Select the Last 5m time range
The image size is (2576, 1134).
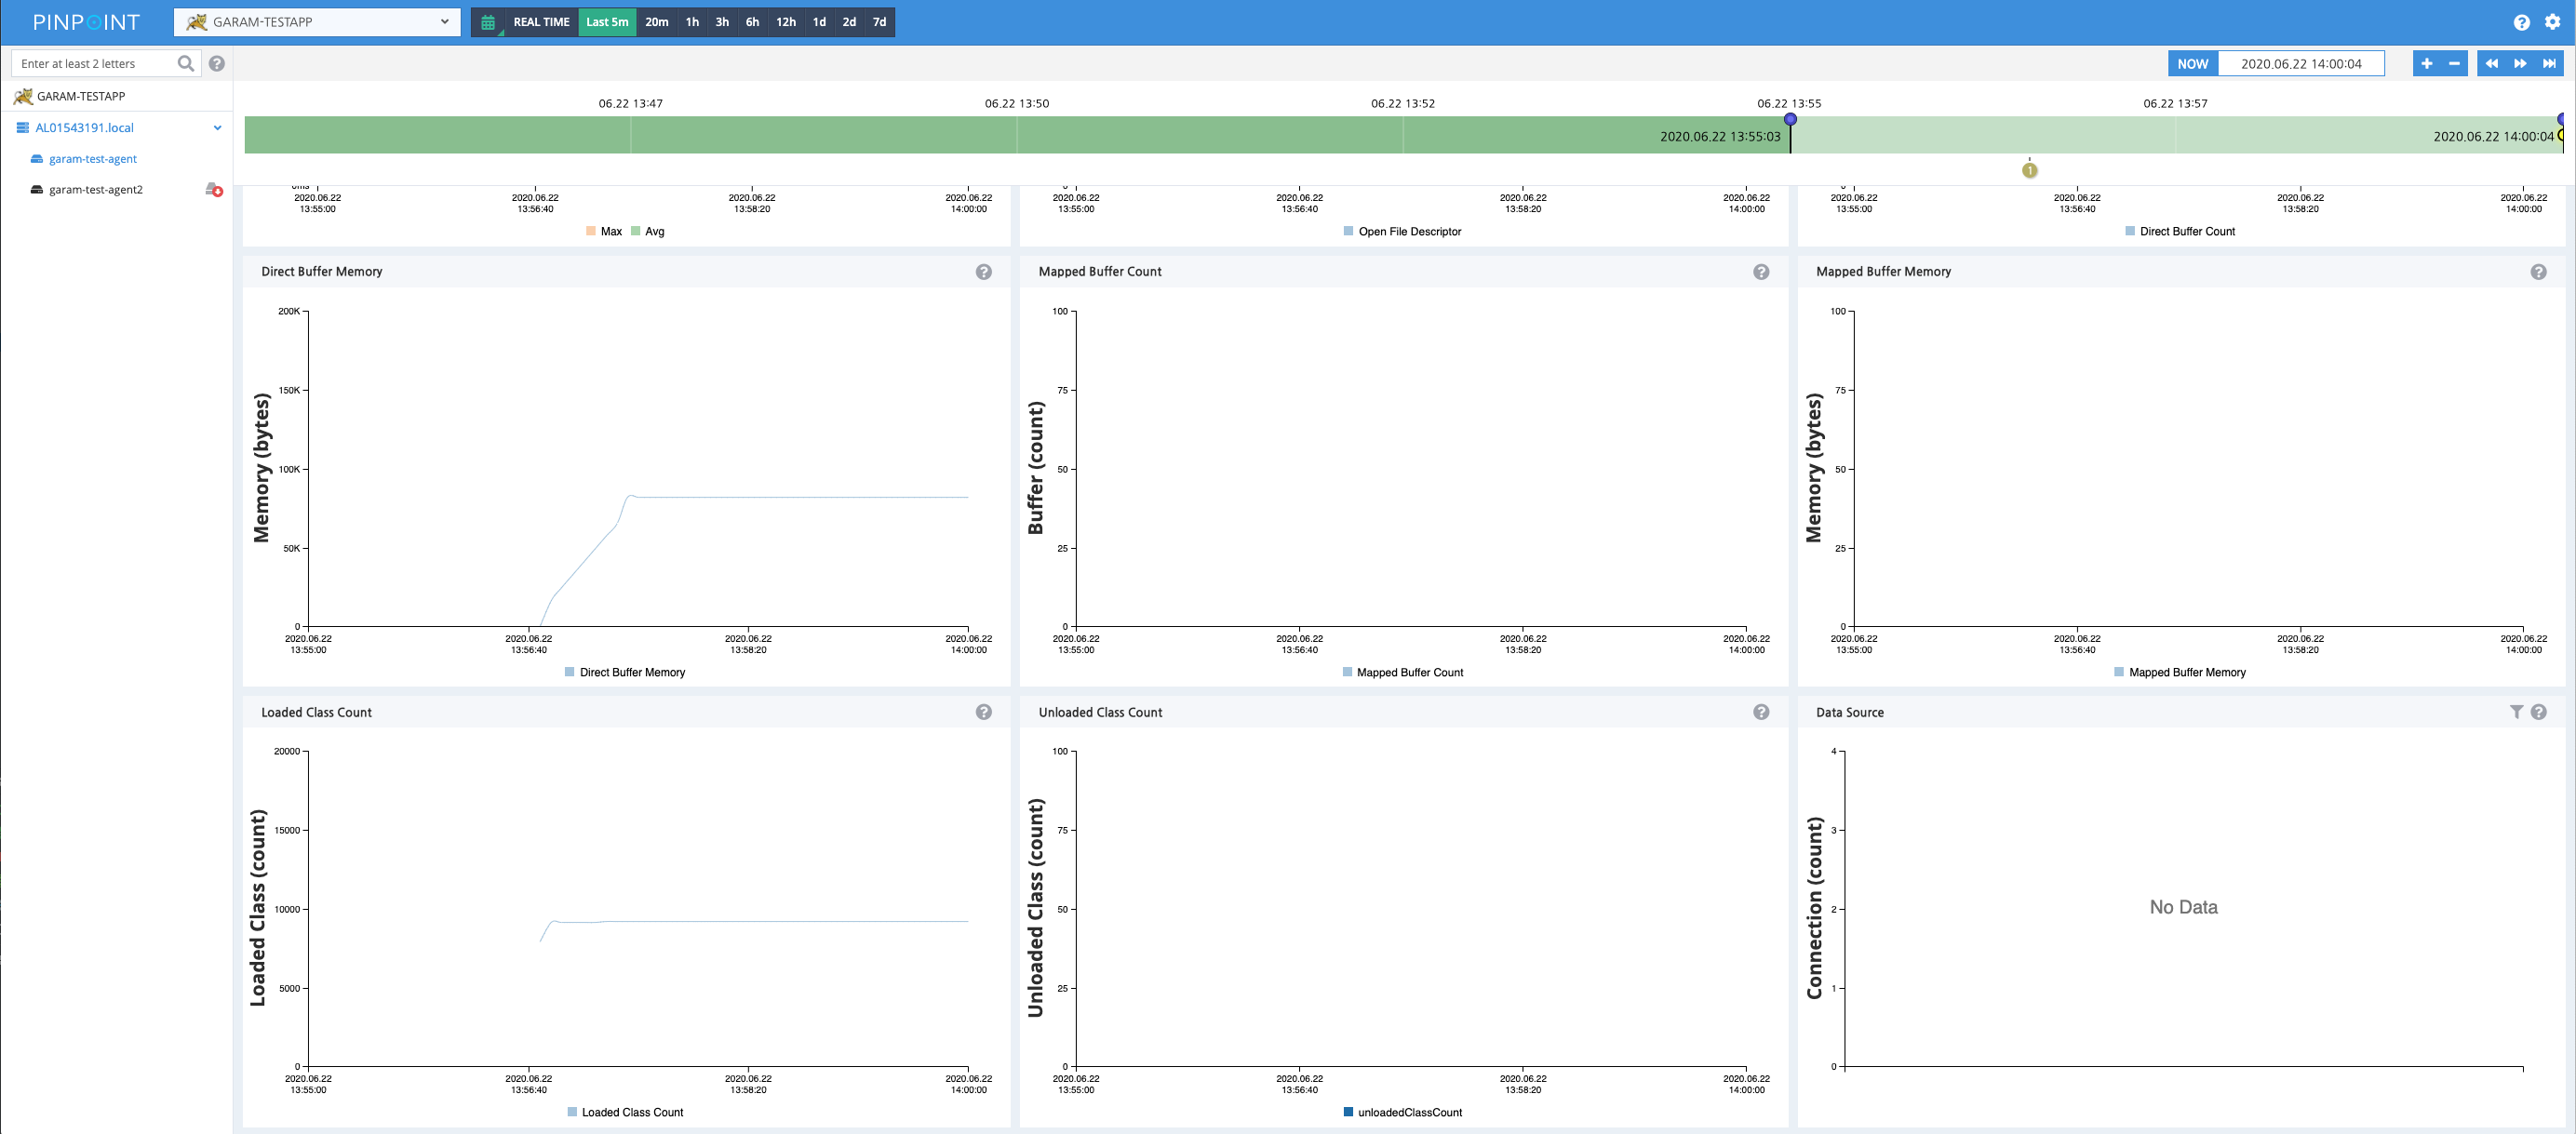coord(606,22)
